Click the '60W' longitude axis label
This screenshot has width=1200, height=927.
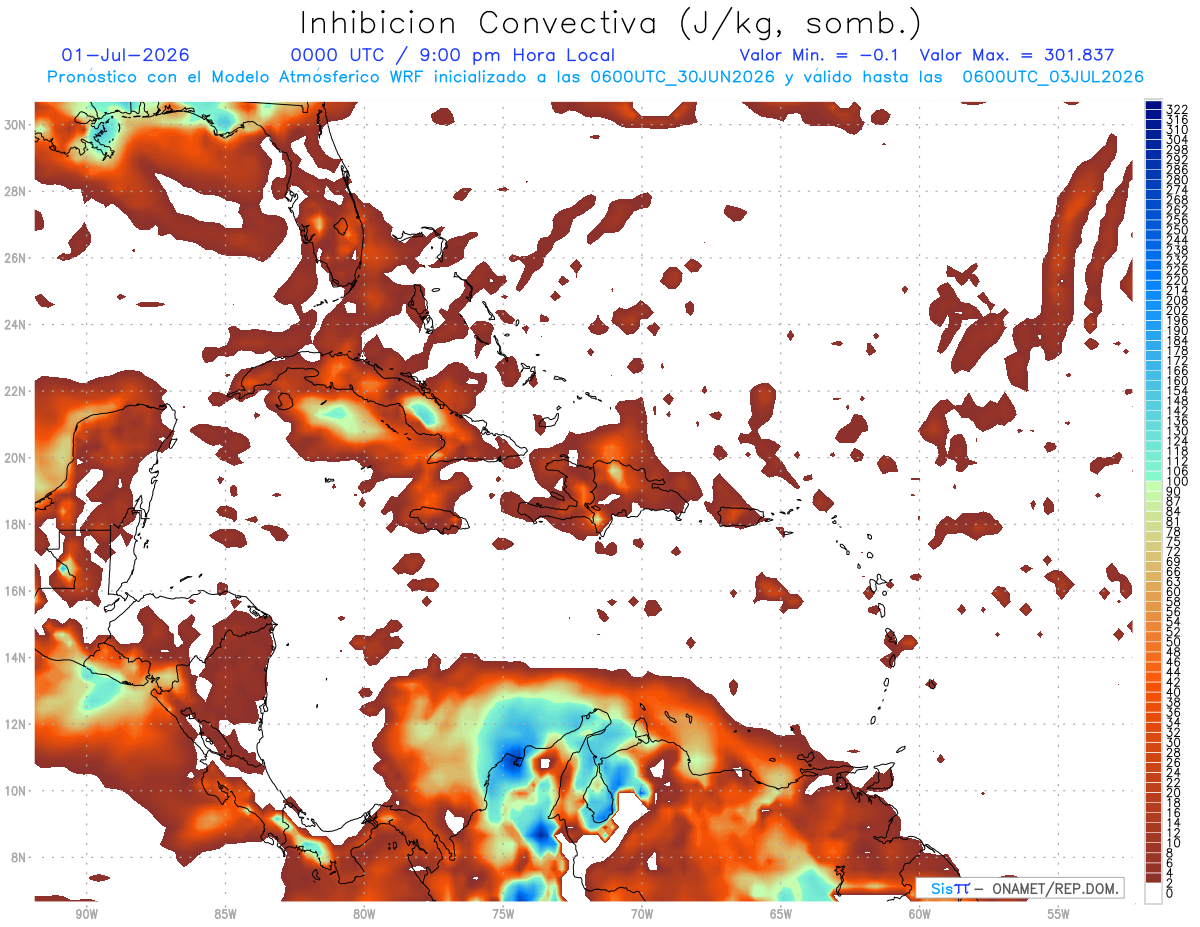[x=920, y=914]
